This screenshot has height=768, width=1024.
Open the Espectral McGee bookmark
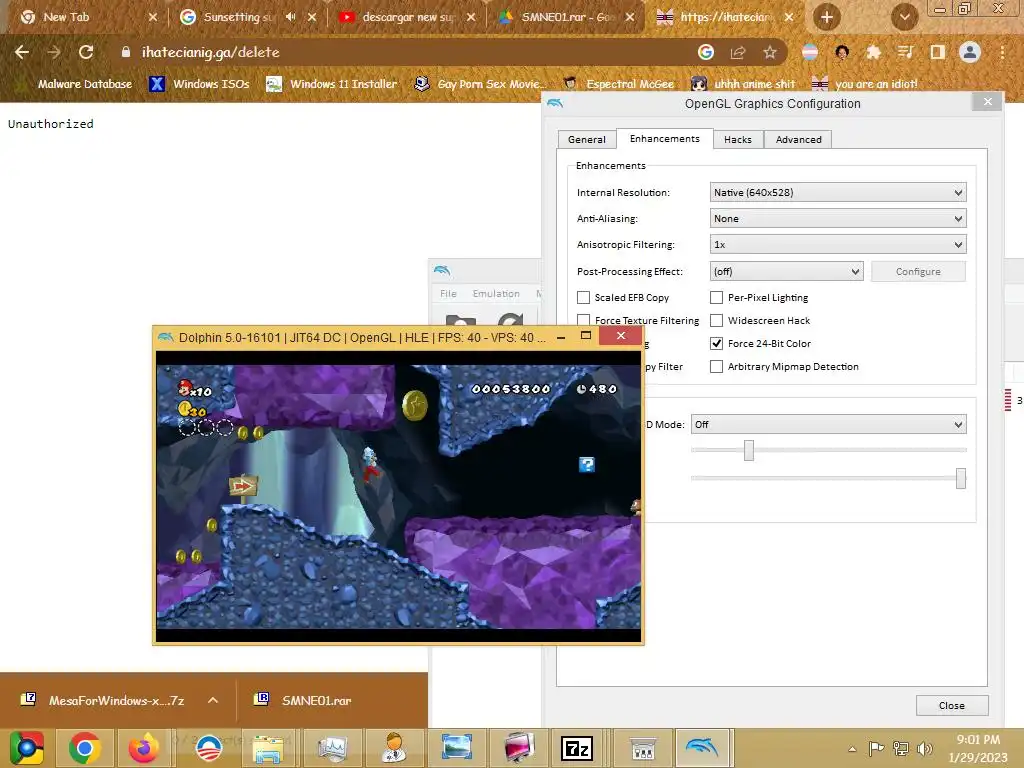[x=620, y=84]
